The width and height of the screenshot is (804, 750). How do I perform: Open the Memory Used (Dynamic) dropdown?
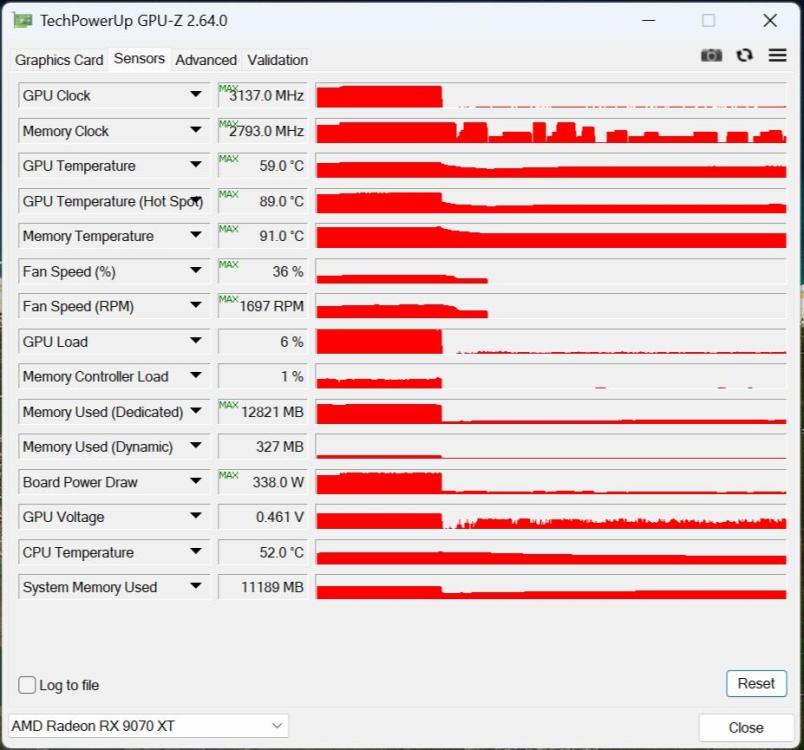pyautogui.click(x=195, y=446)
